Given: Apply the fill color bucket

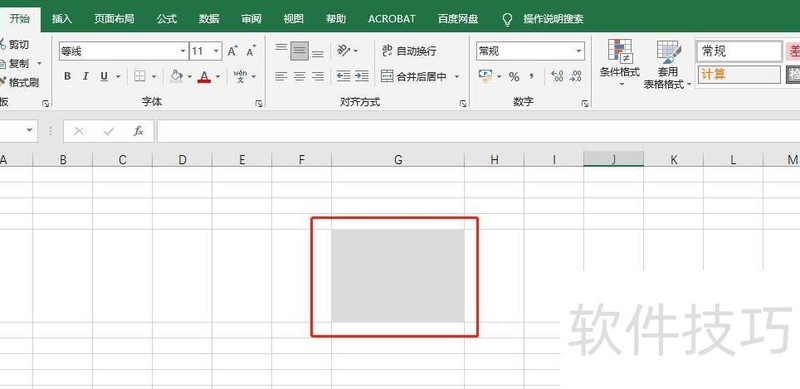Looking at the screenshot, I should click(176, 77).
